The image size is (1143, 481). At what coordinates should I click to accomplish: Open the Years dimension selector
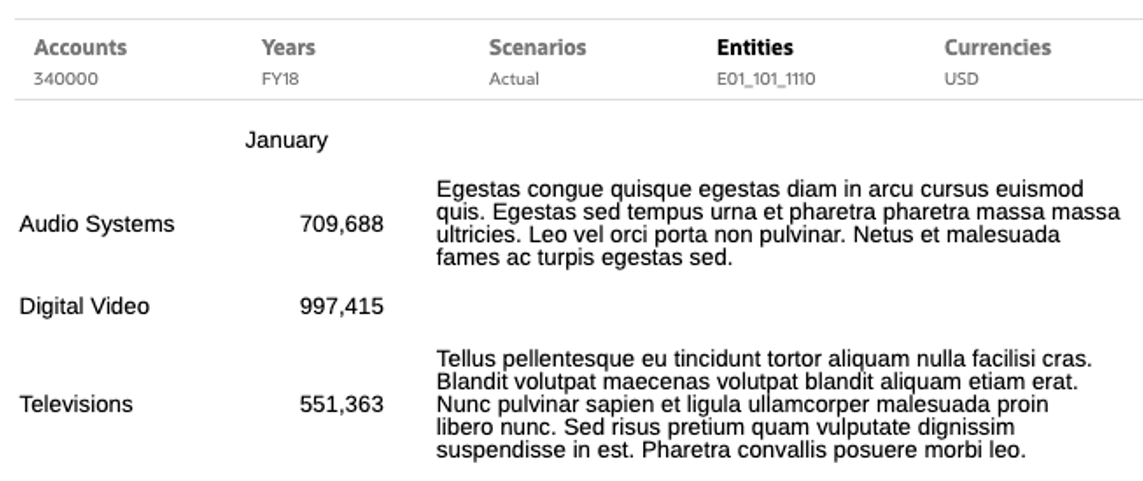pos(288,48)
